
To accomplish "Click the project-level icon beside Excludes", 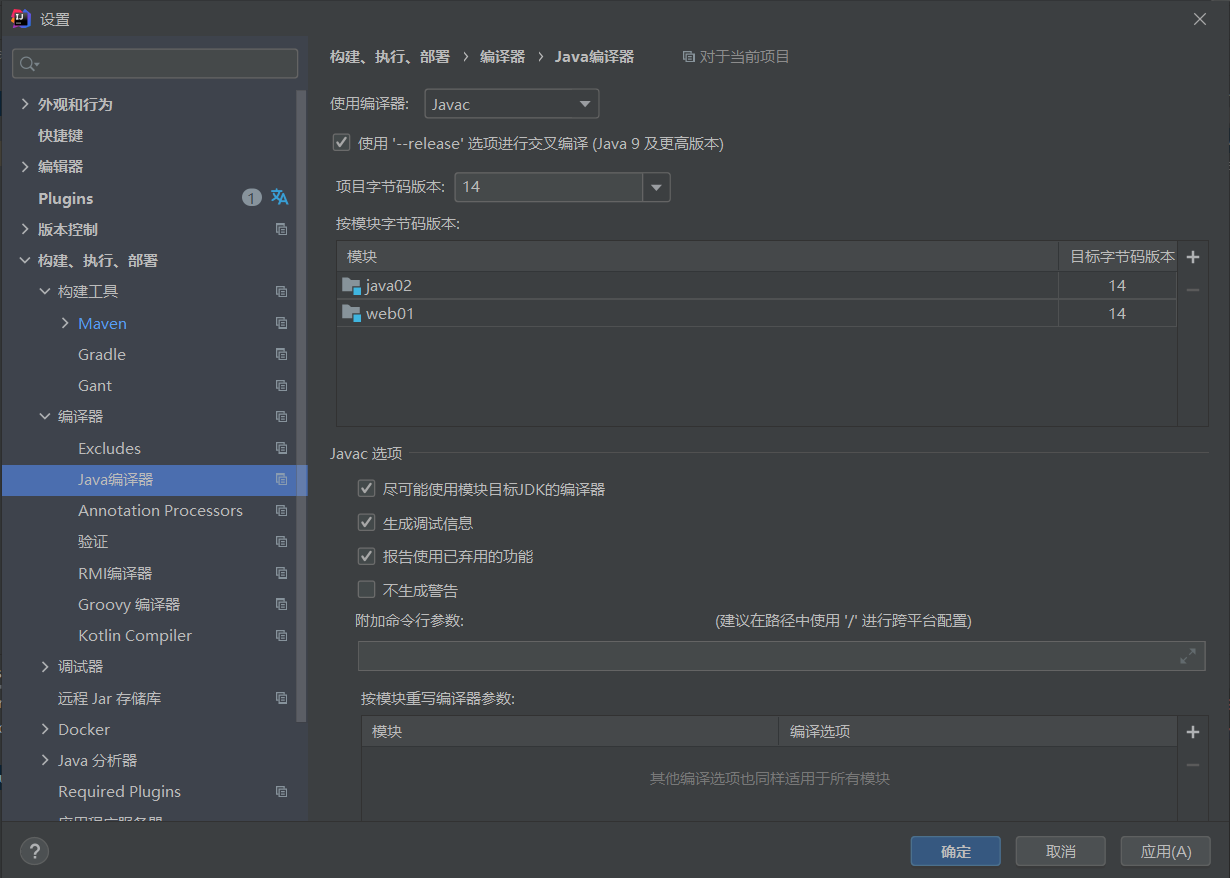I will click(x=281, y=448).
